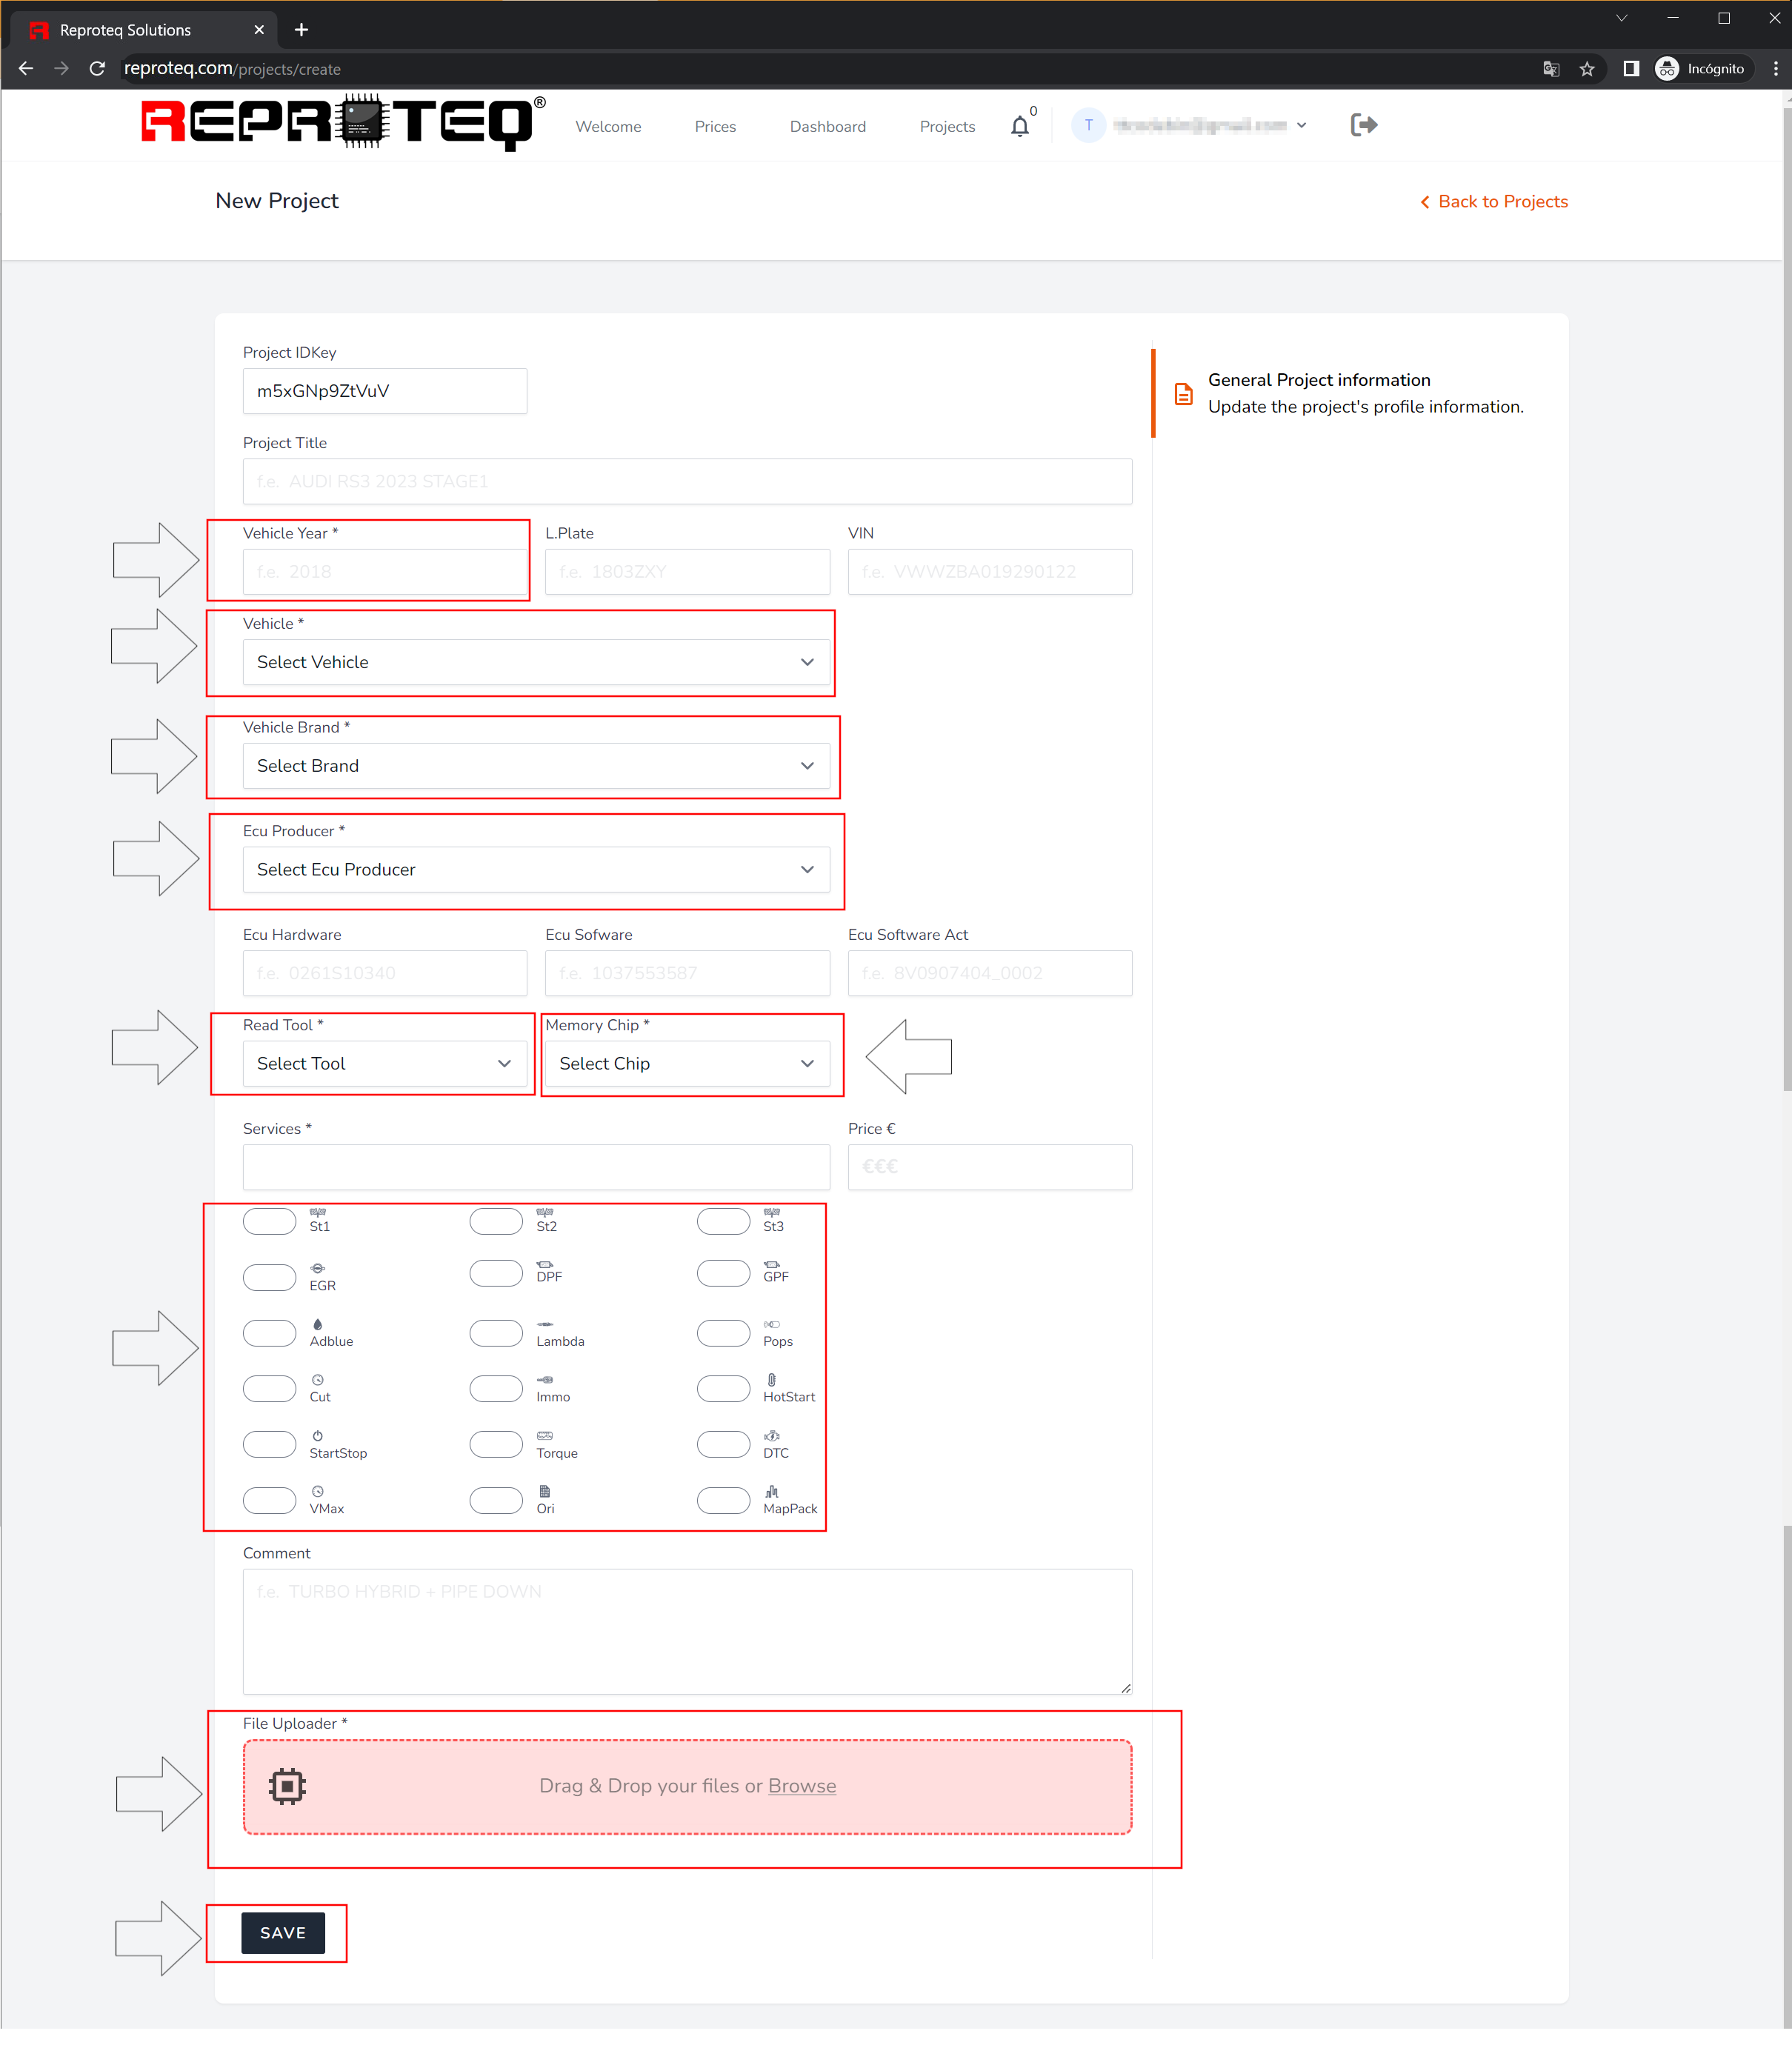Click the Ecu Software Act field

point(990,973)
